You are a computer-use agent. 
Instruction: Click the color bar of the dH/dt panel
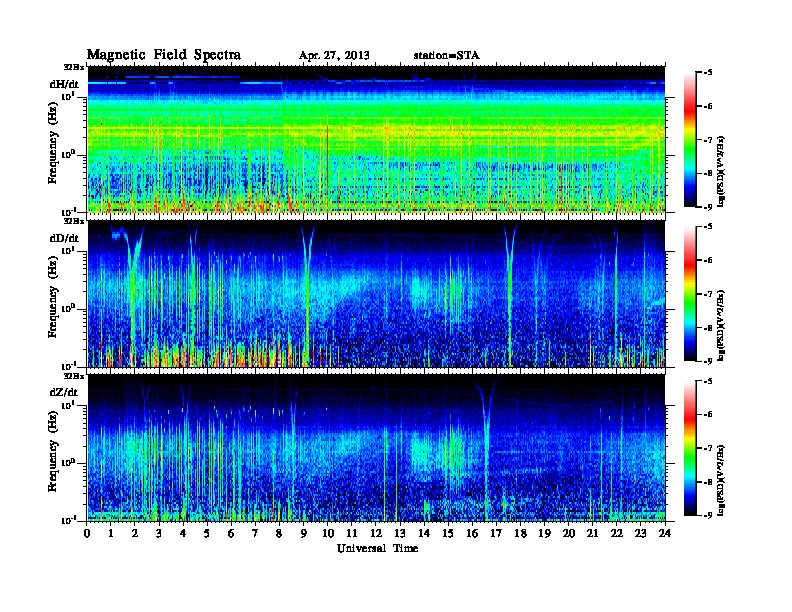tap(690, 140)
